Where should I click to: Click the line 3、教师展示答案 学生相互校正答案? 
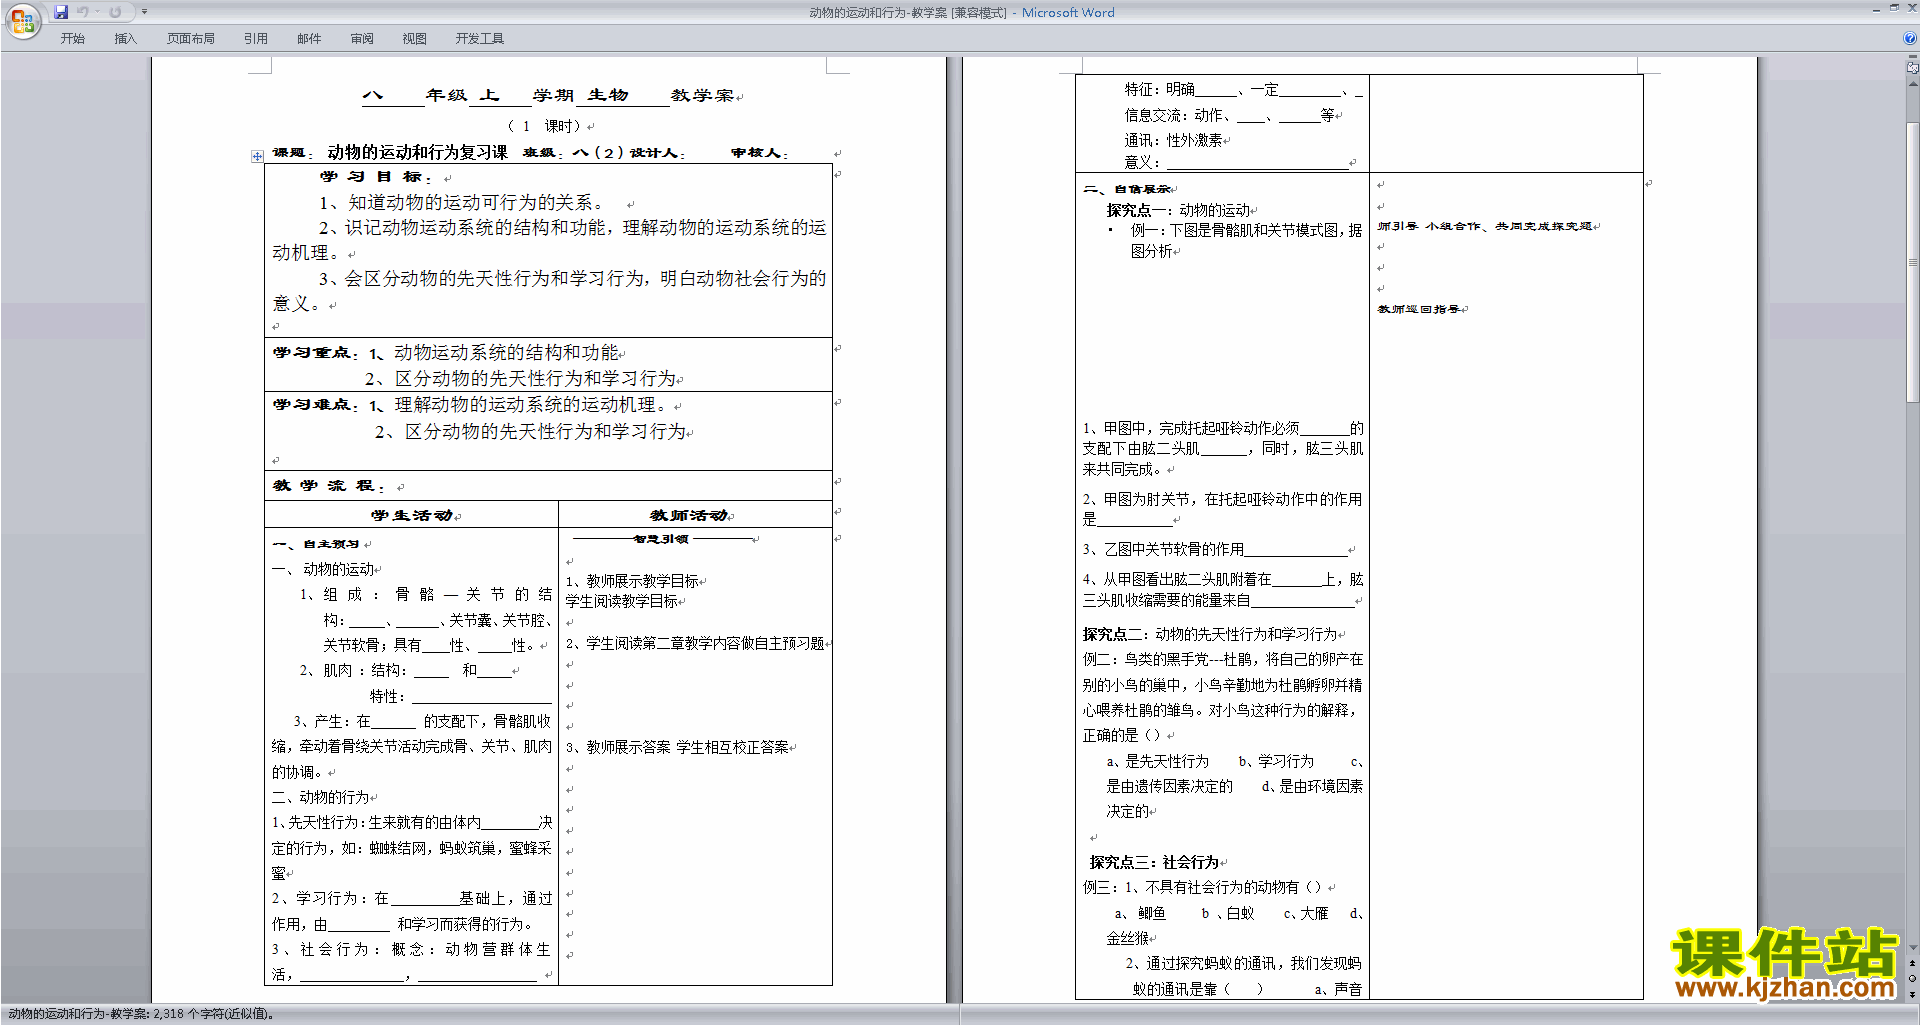click(677, 747)
